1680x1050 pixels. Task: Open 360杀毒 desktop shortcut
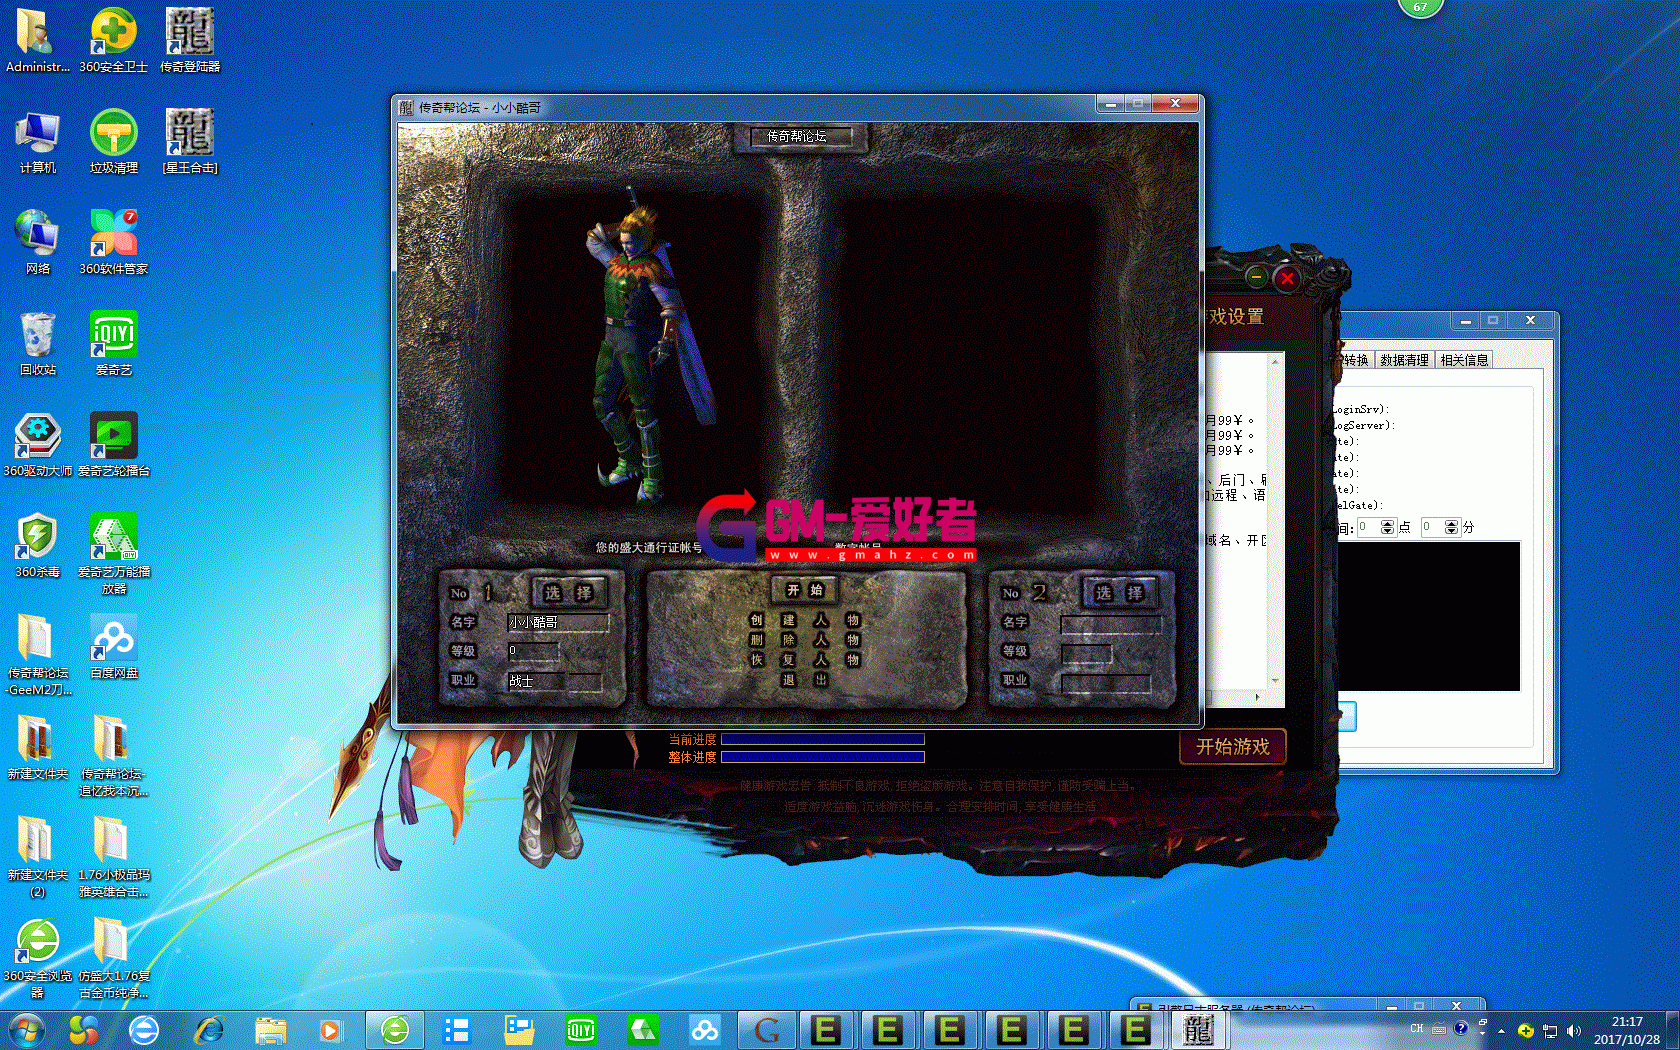(x=37, y=545)
